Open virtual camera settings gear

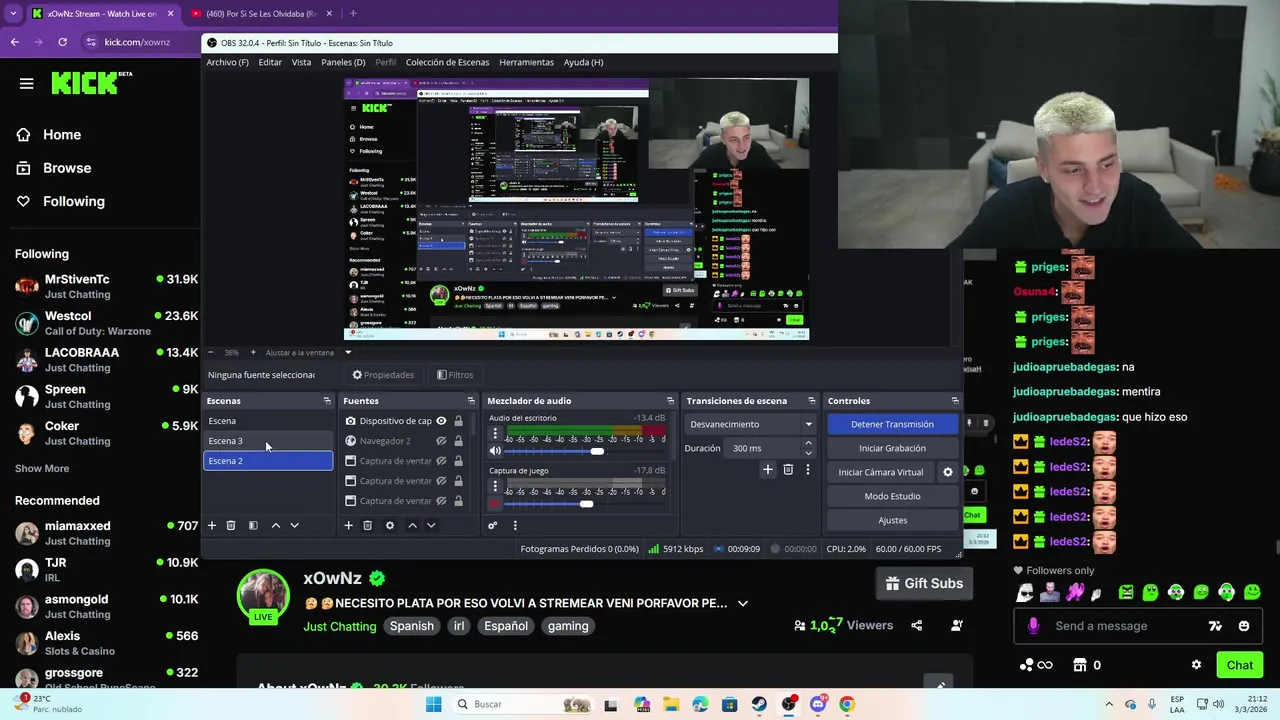(x=948, y=472)
